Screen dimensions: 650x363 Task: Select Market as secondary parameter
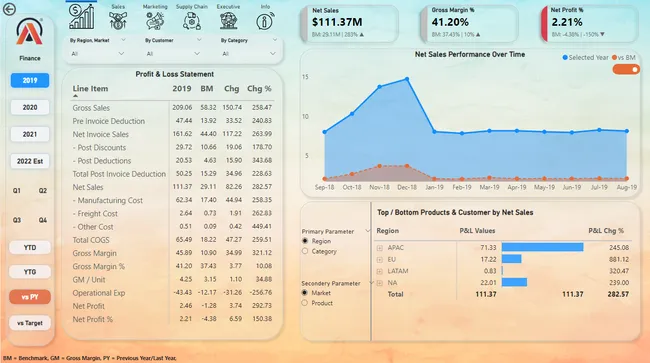pyautogui.click(x=305, y=293)
